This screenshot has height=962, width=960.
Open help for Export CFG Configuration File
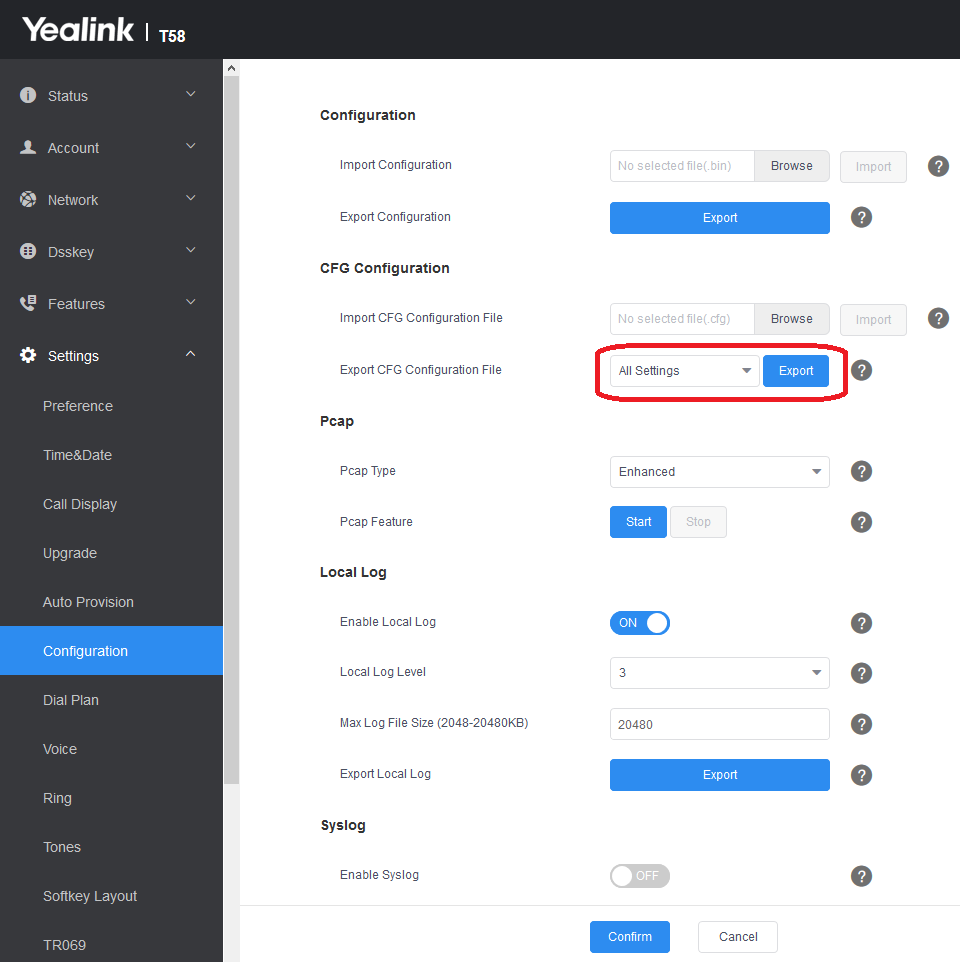click(861, 370)
